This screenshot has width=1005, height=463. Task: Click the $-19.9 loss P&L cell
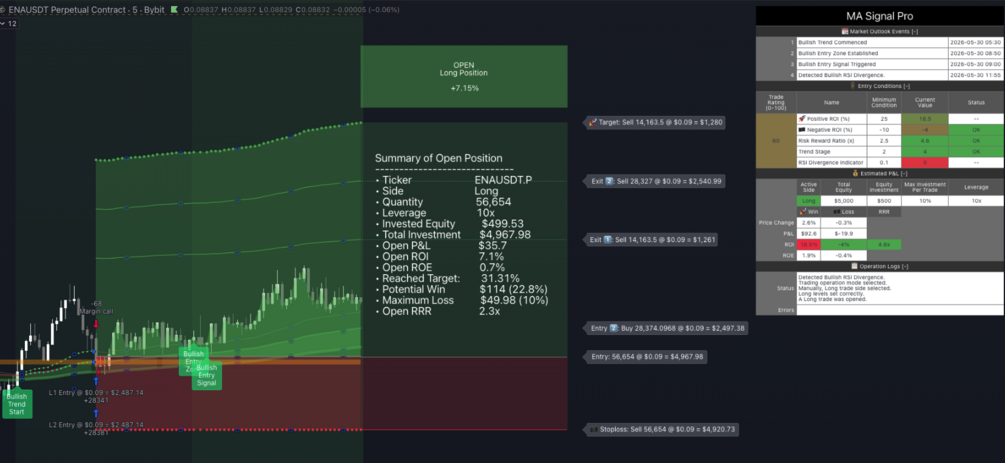click(x=843, y=233)
